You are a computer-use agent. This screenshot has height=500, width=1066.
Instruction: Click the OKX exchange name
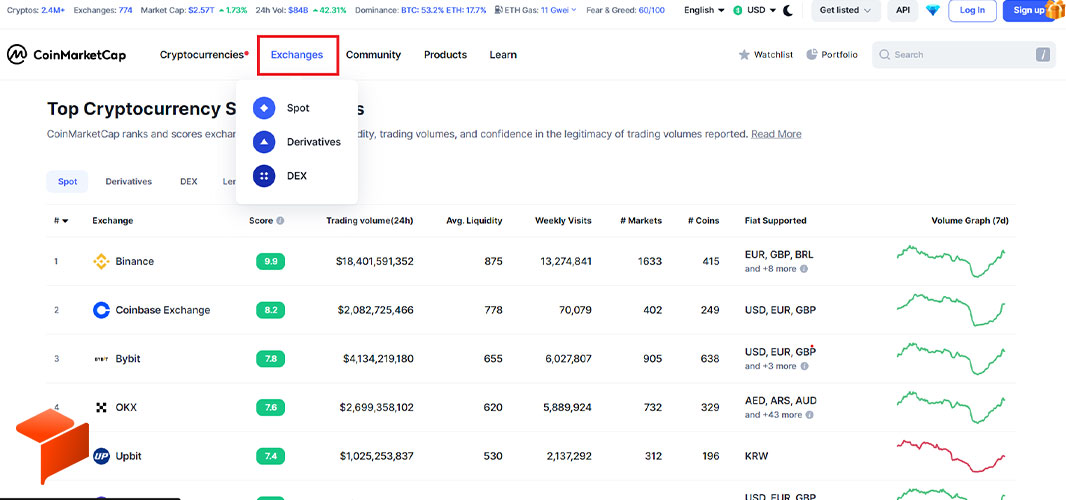coord(126,407)
